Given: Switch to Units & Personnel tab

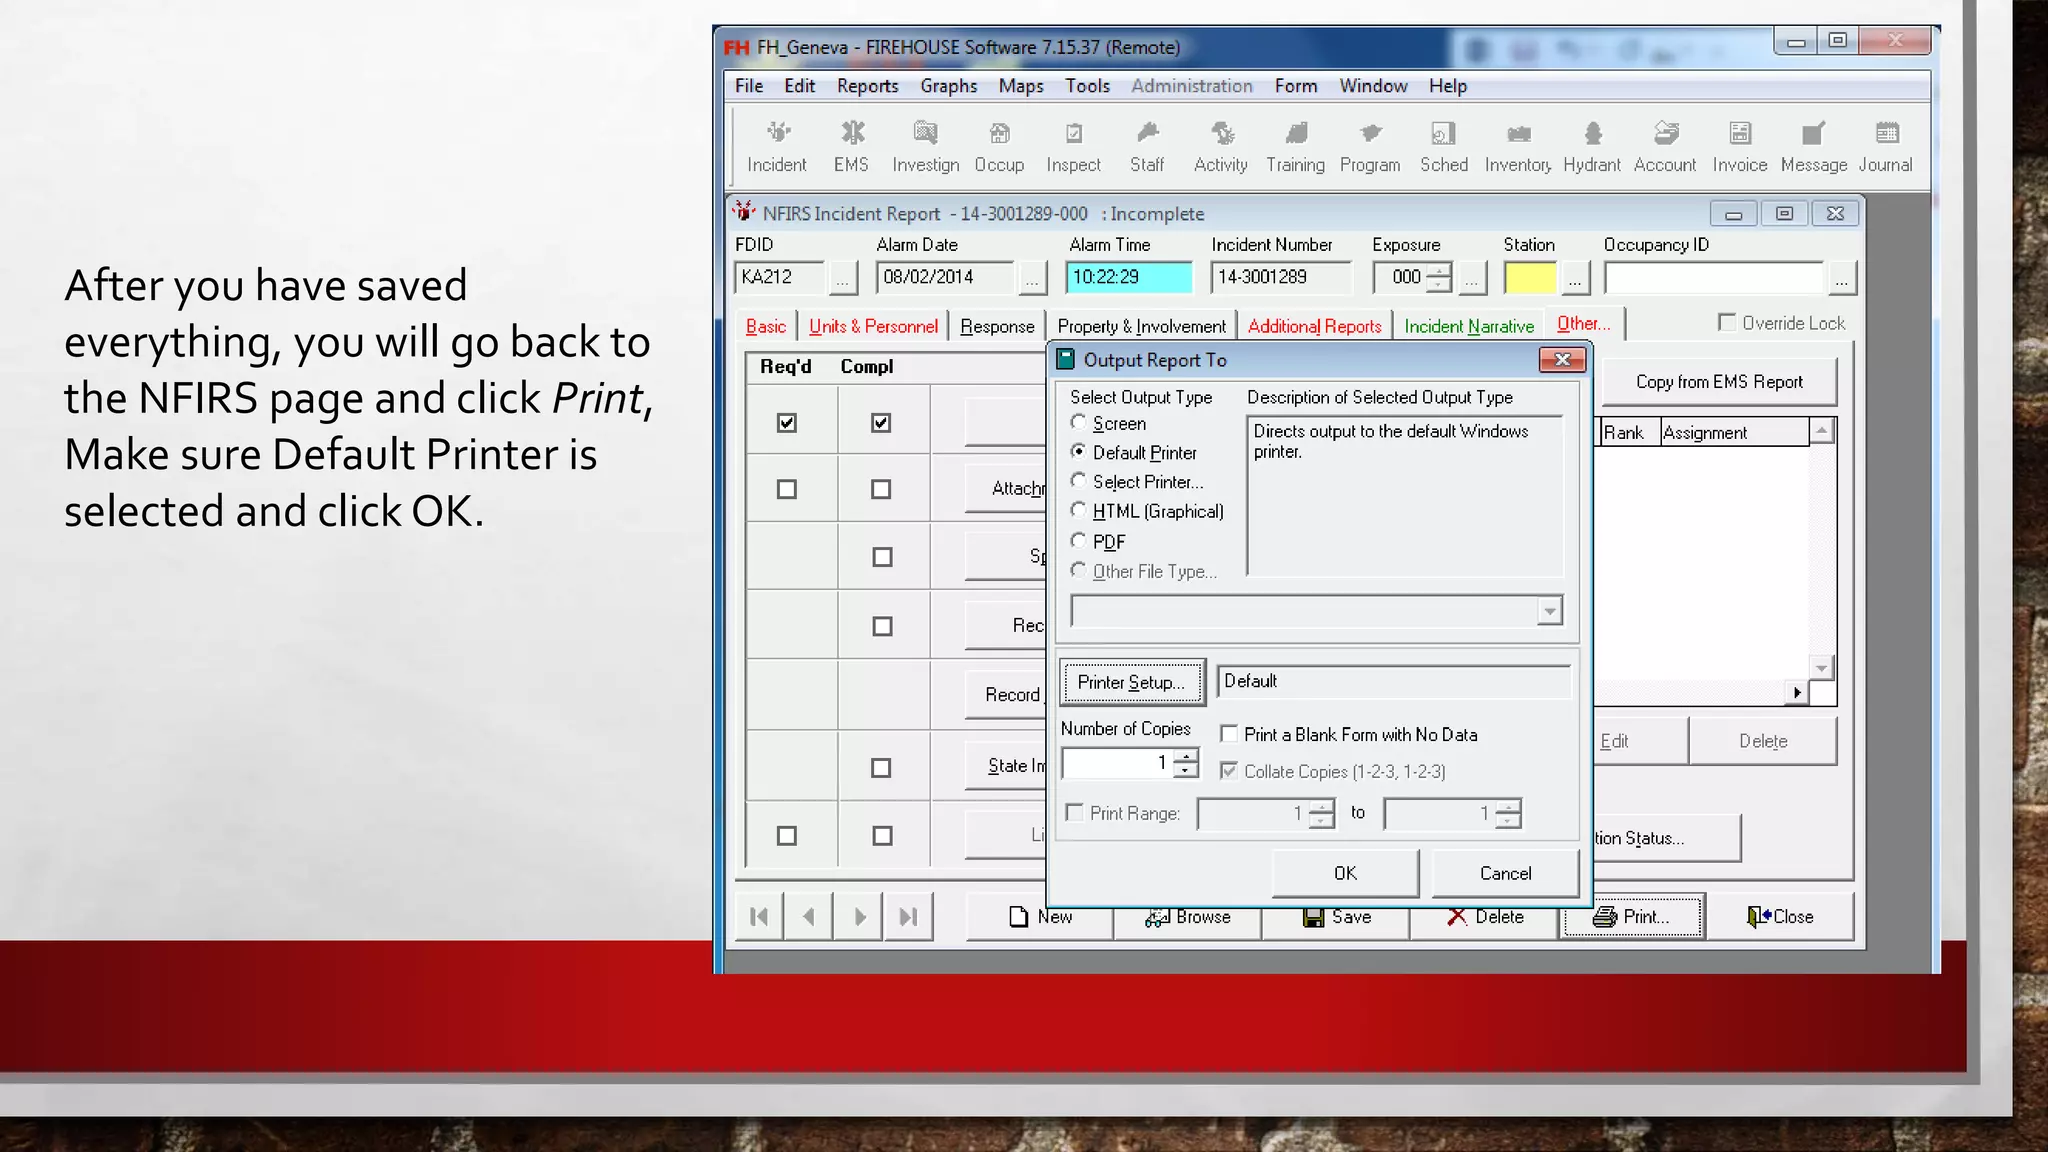Looking at the screenshot, I should [873, 326].
